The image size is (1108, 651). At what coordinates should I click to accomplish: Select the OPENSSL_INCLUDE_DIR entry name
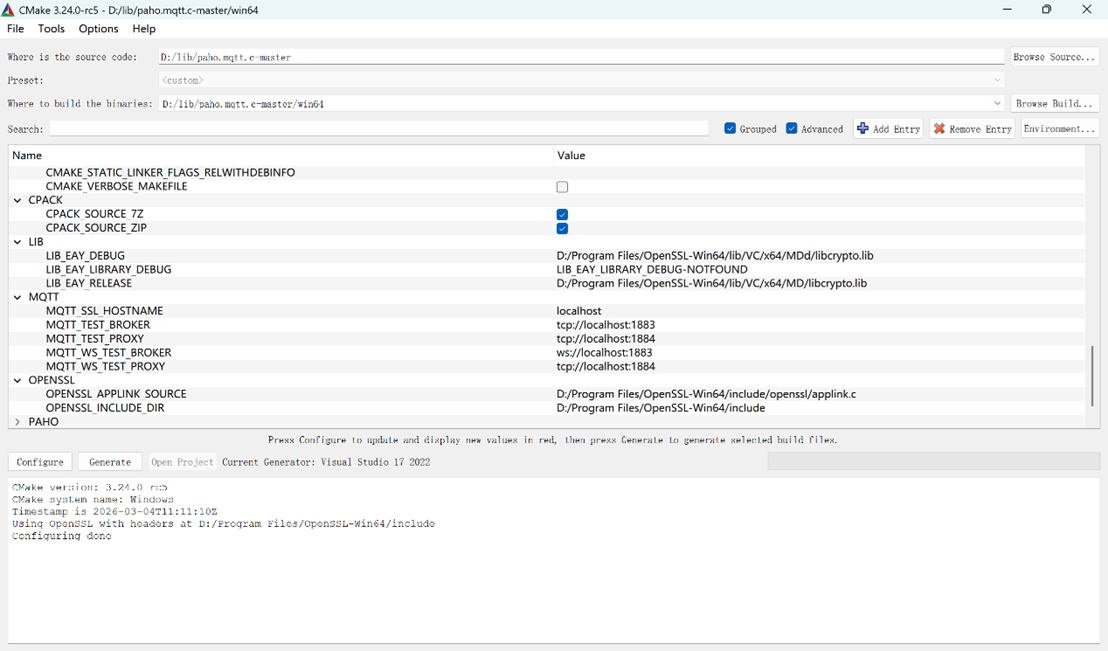105,408
